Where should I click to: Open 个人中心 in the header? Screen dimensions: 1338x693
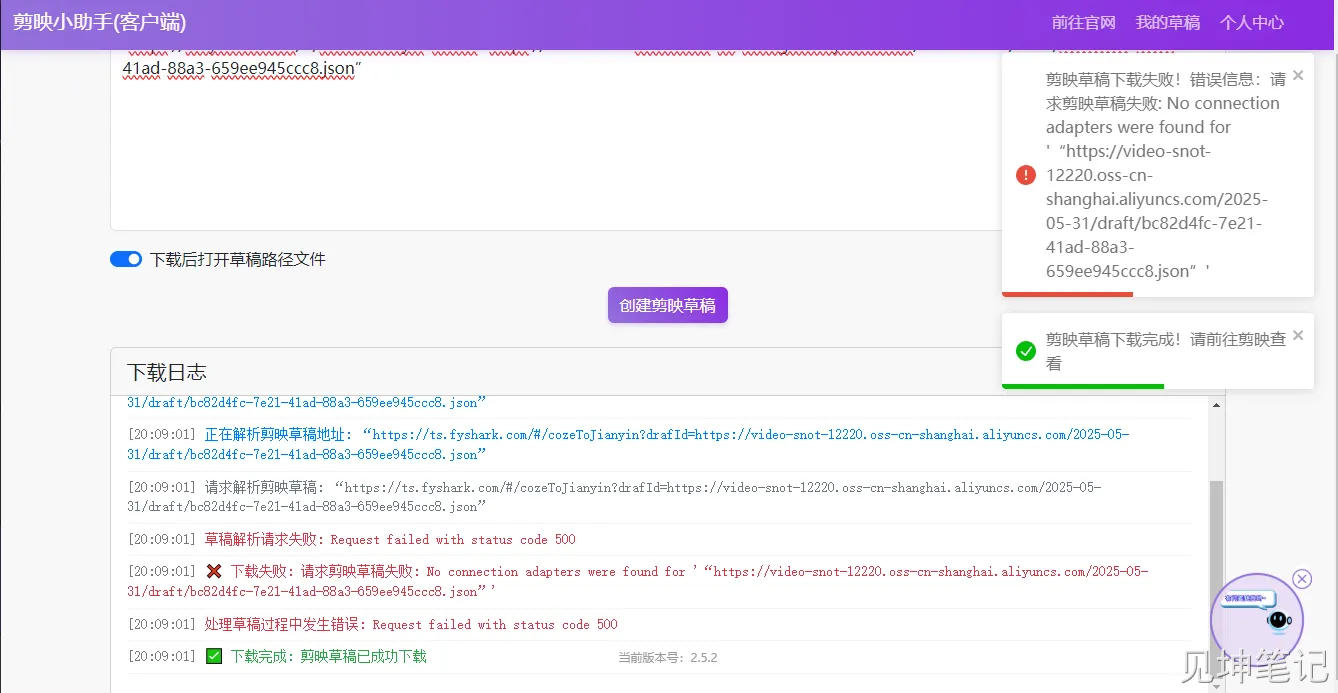coord(1251,23)
